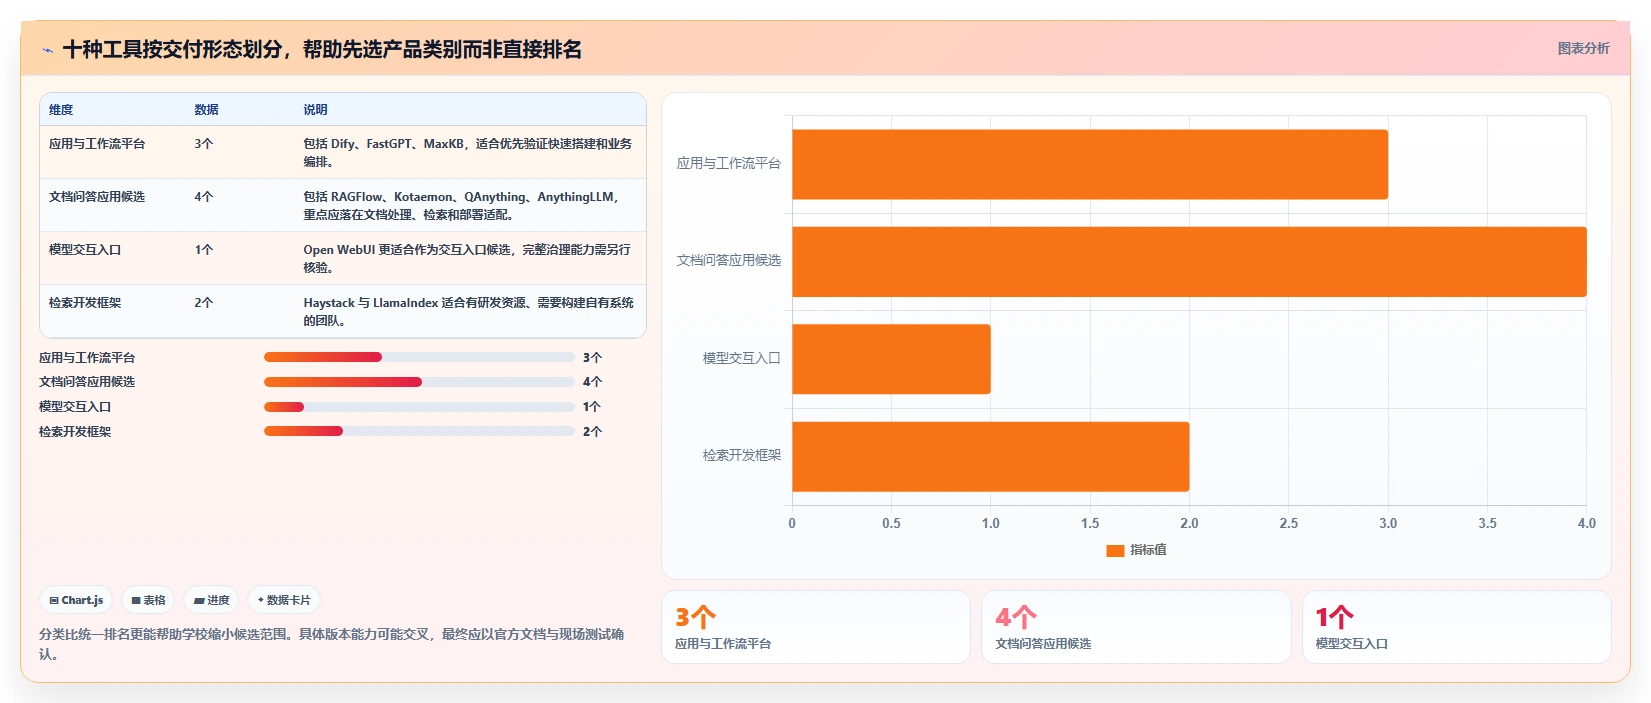1651x703 pixels.
Task: Click the 维度 table column header
Action: pyautogui.click(x=61, y=110)
